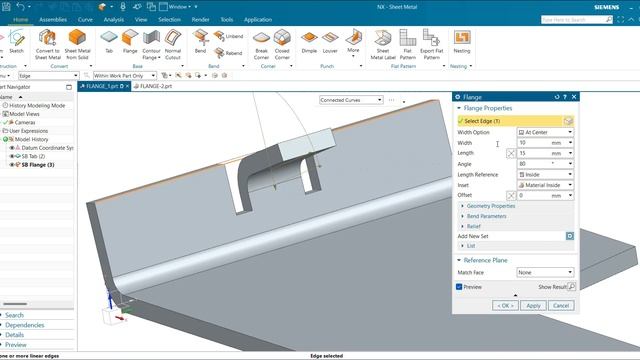
Task: Open the Sketch tool
Action: (16, 41)
